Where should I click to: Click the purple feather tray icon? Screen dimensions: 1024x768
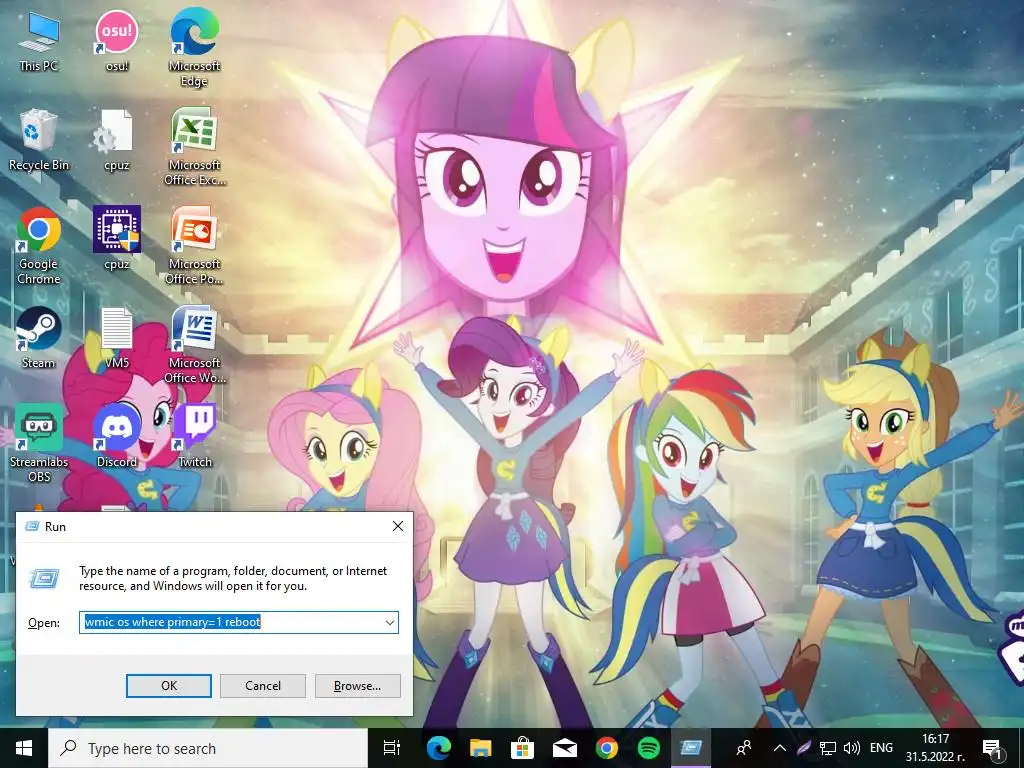[804, 748]
